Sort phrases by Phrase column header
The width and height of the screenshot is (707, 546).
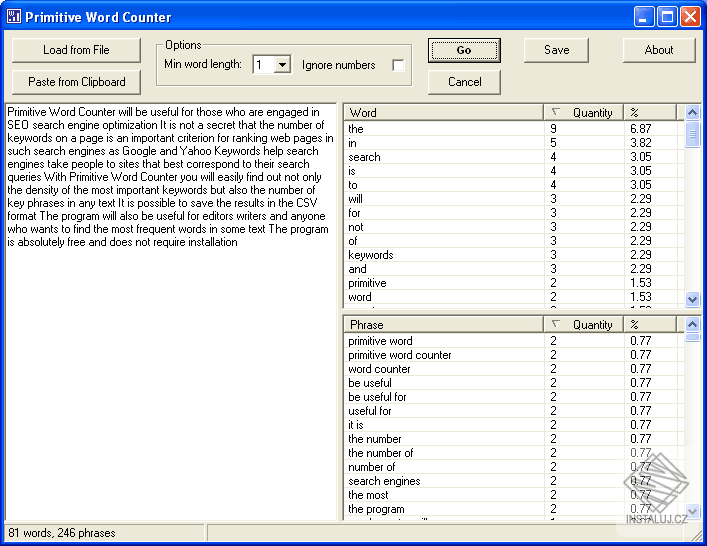click(x=443, y=325)
